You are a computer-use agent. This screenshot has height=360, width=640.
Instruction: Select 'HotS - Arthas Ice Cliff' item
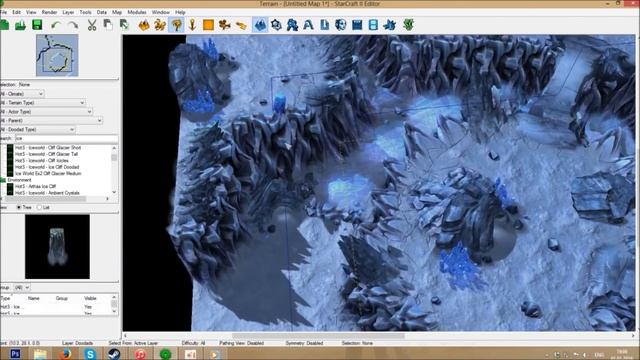35,187
